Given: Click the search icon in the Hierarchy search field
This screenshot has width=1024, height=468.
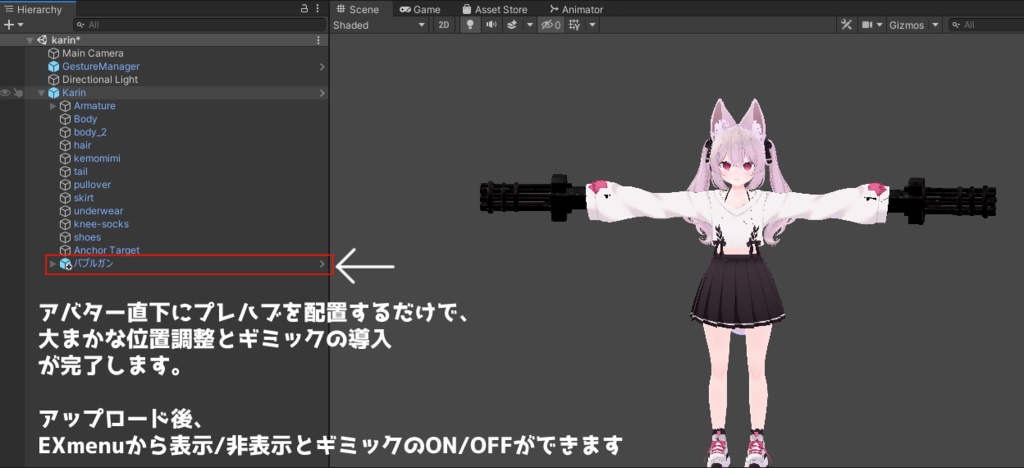Looking at the screenshot, I should pos(81,25).
